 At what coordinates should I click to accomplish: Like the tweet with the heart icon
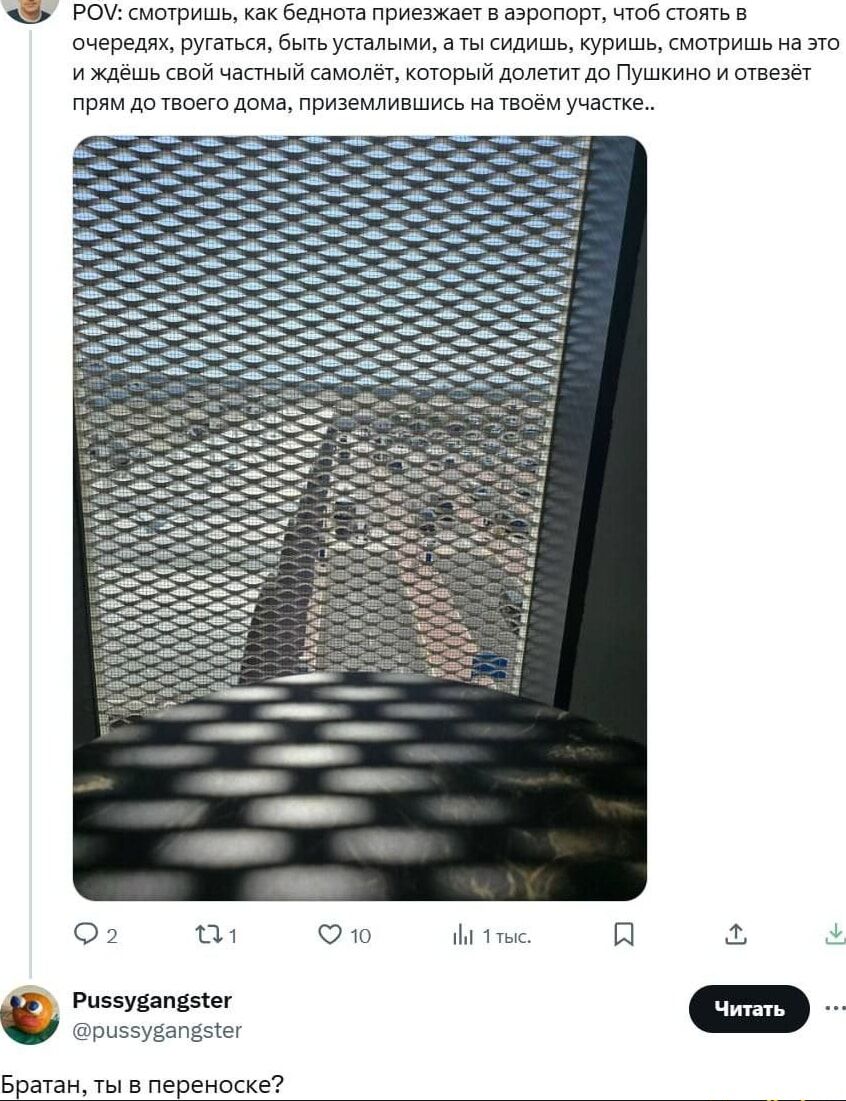[329, 934]
